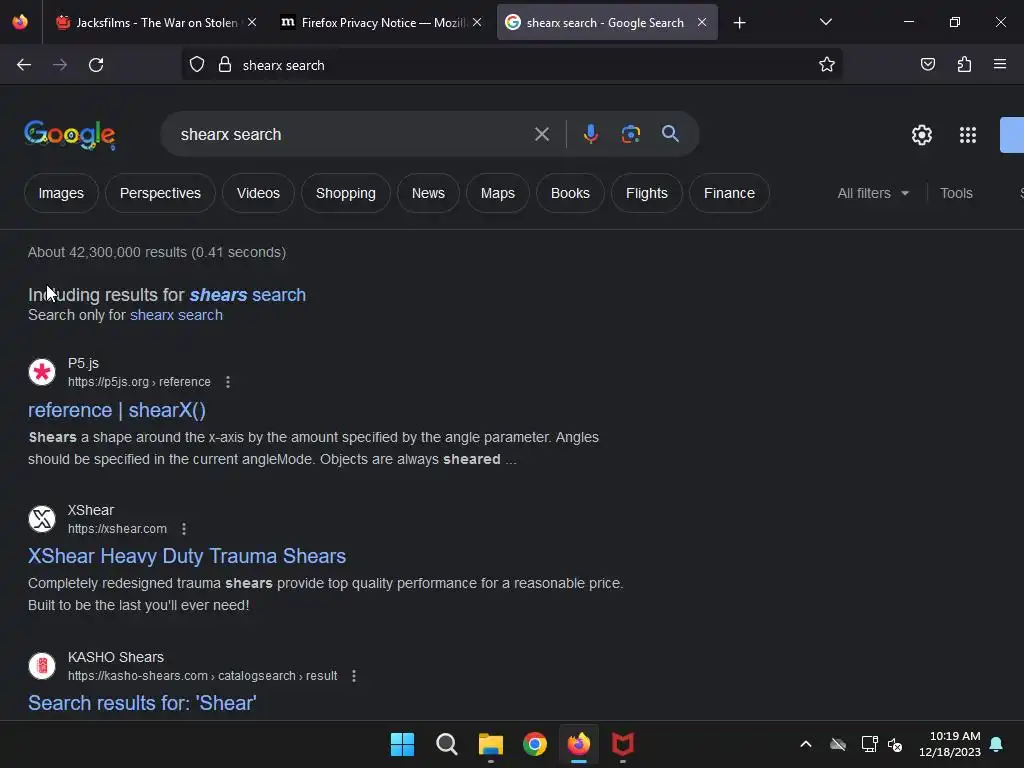Open Google quick settings gear

[921, 135]
